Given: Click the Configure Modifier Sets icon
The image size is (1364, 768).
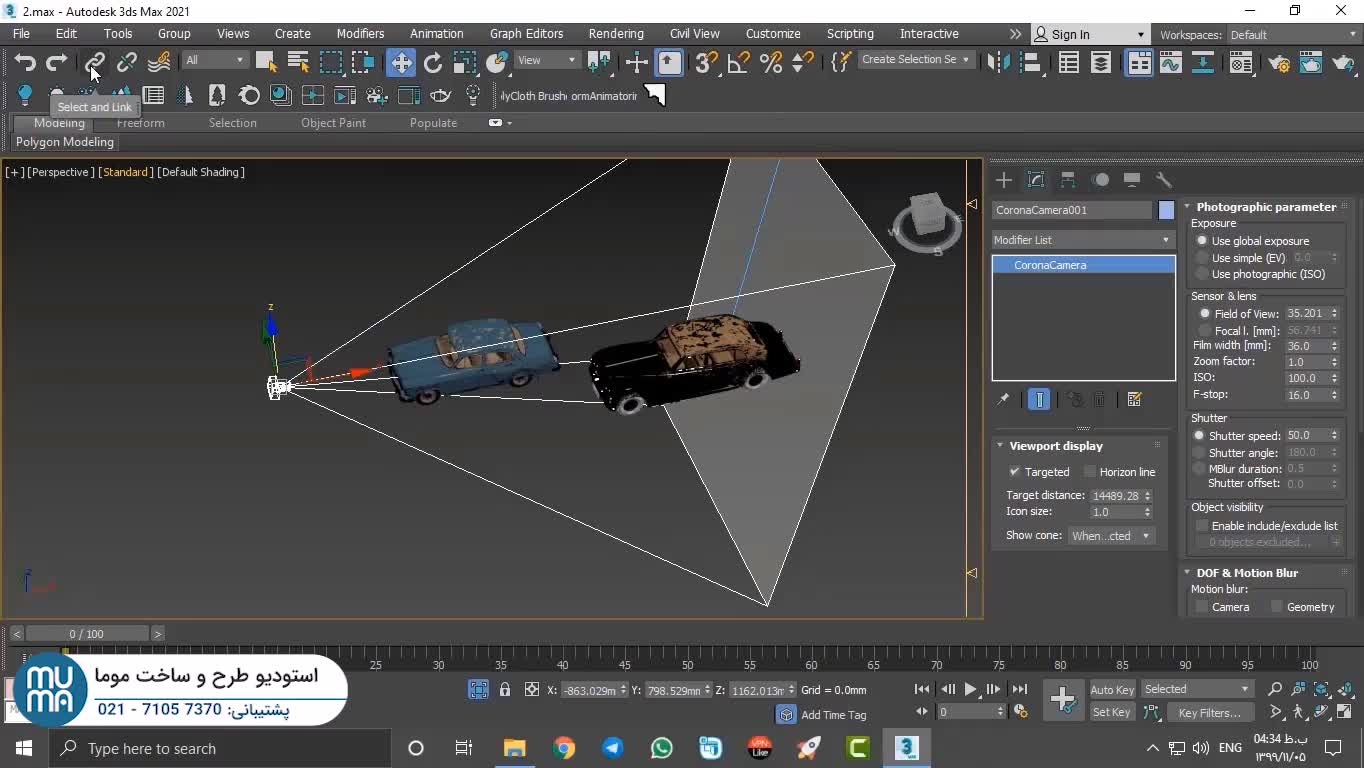Looking at the screenshot, I should click(1134, 400).
